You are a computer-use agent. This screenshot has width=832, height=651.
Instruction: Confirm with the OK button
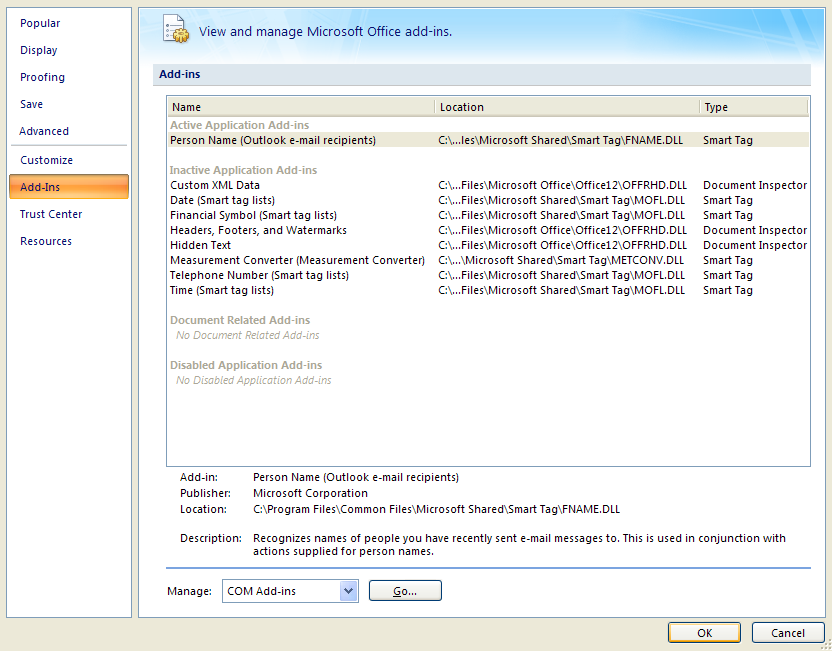pos(704,633)
